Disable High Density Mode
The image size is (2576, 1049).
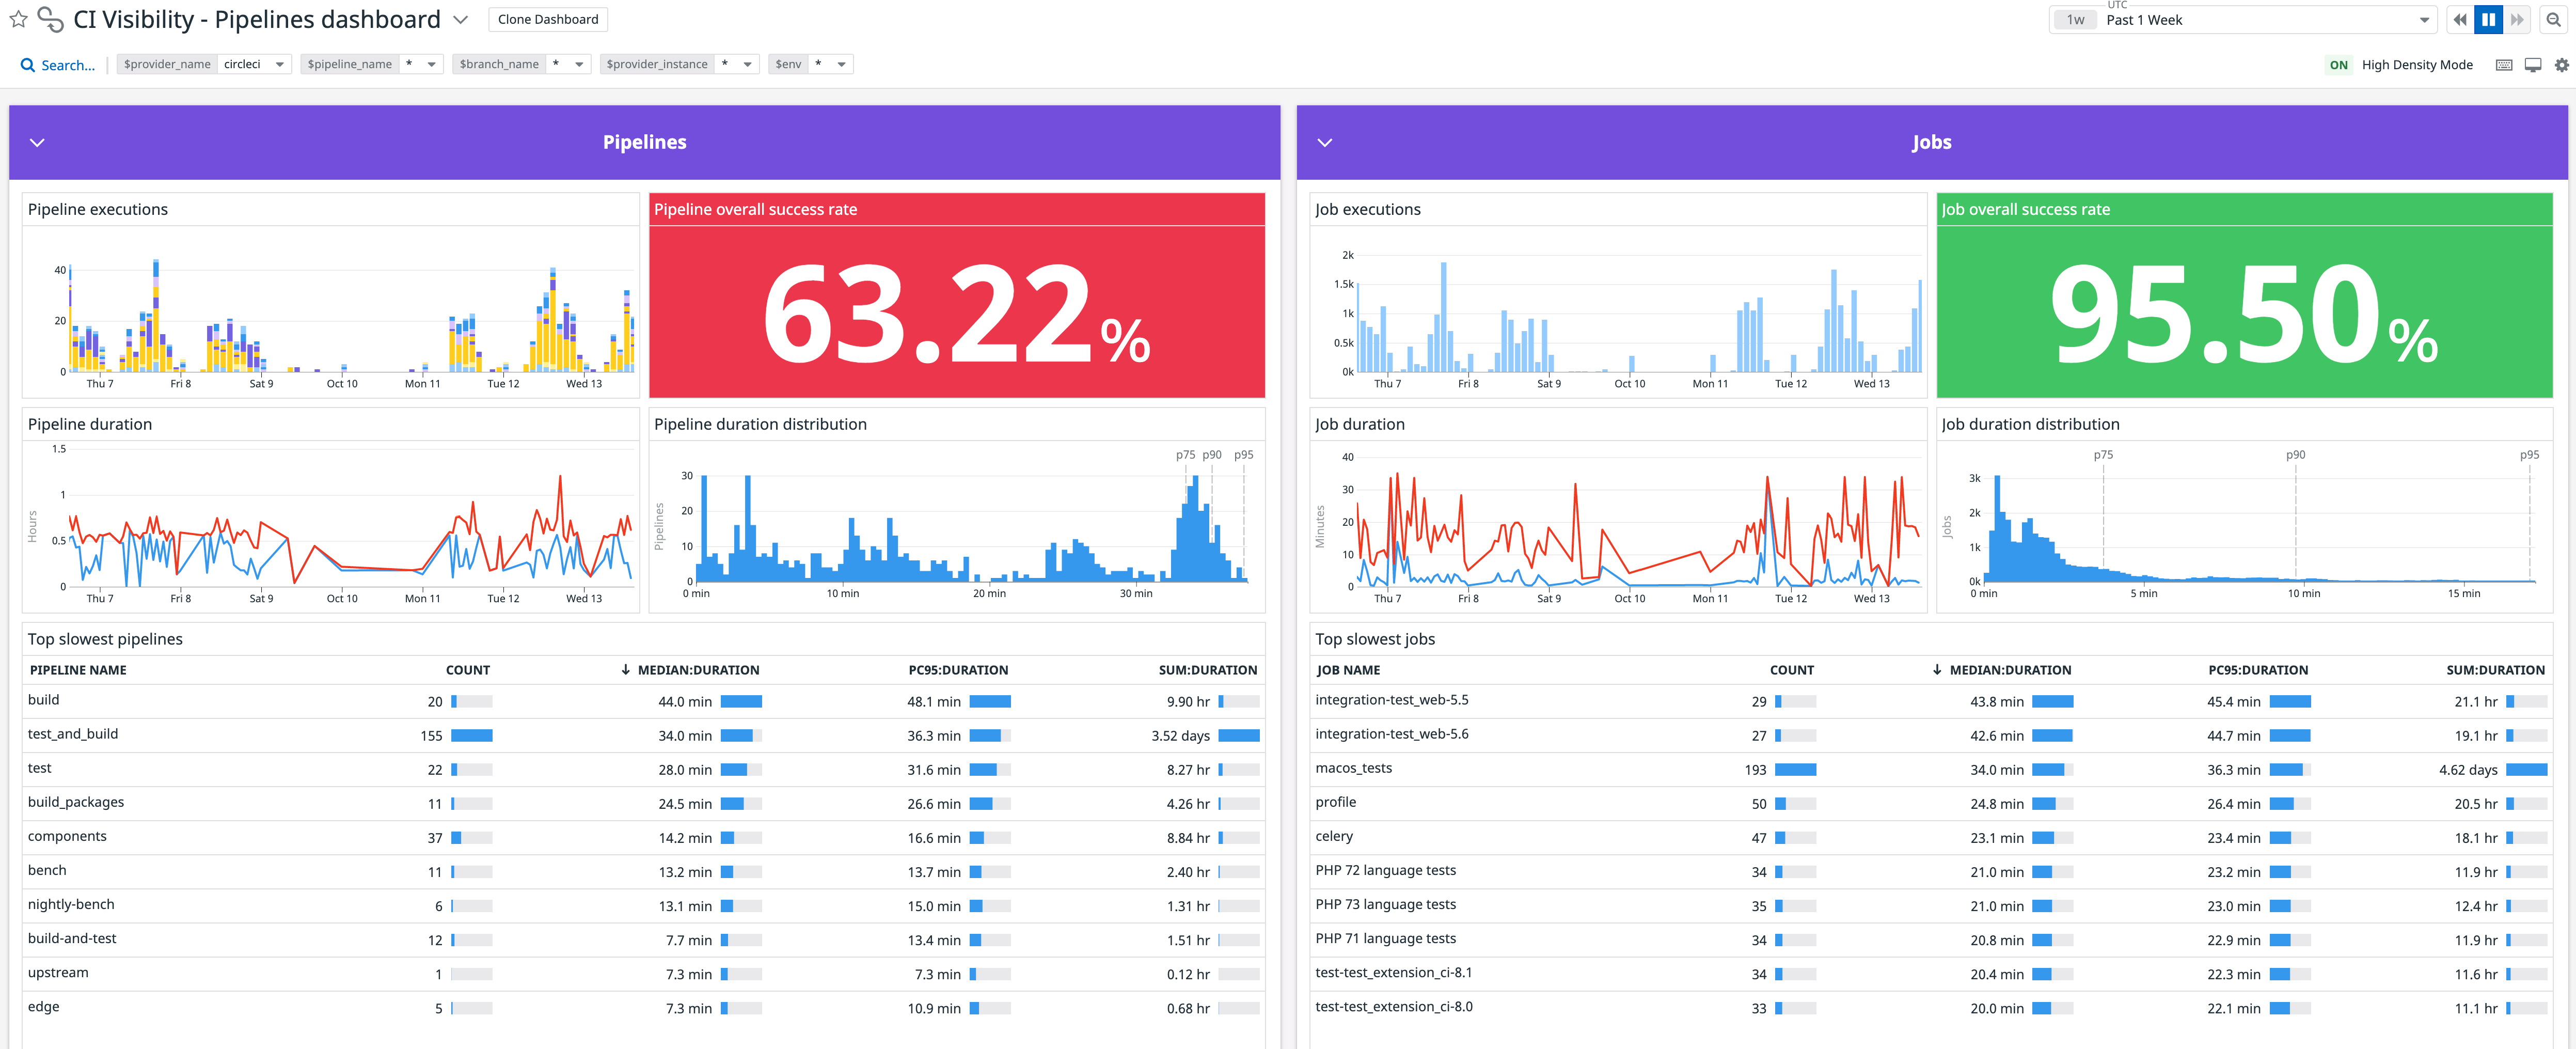pyautogui.click(x=2338, y=64)
